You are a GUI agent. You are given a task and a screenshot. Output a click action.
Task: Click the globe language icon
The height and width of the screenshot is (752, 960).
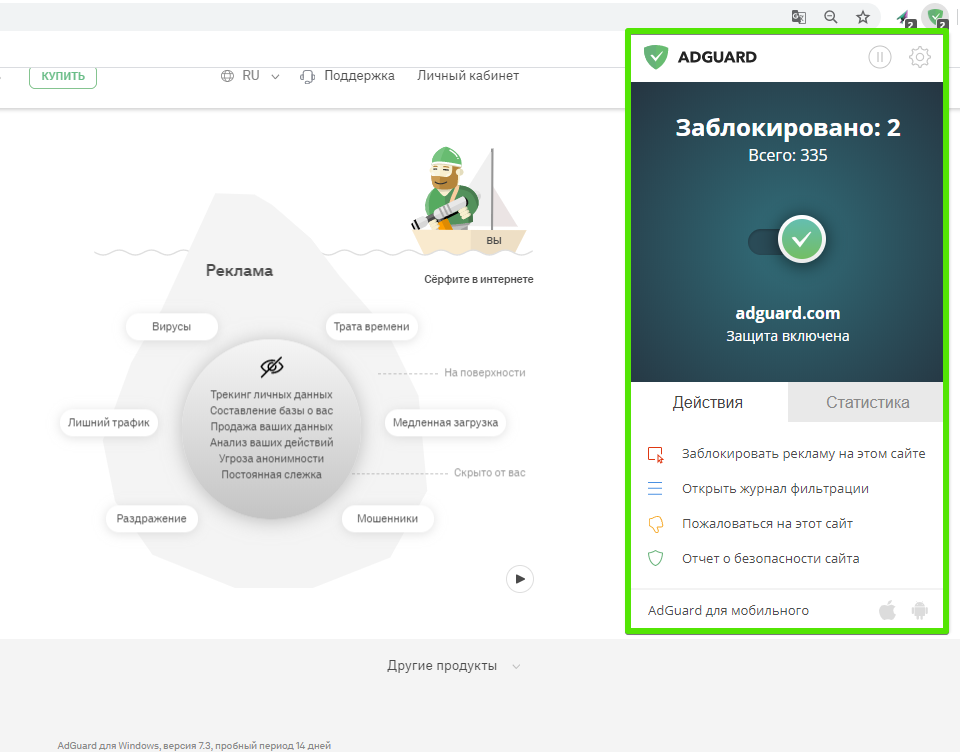(x=227, y=76)
